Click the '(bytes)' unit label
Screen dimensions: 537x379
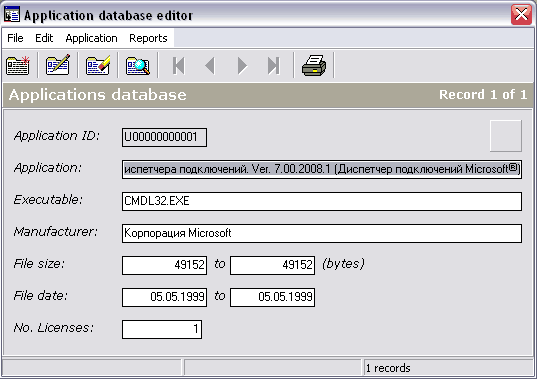point(344,264)
